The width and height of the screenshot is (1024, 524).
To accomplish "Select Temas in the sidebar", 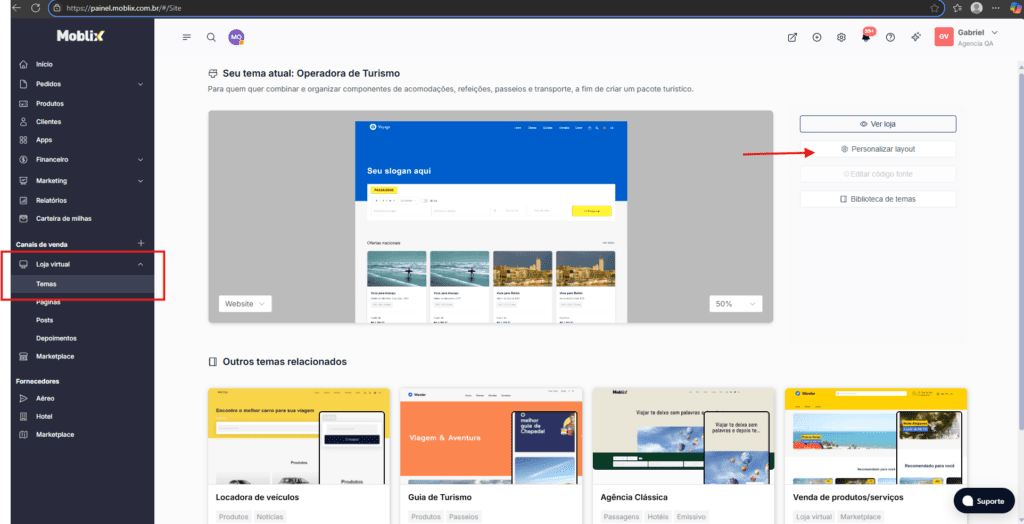I will [46, 284].
